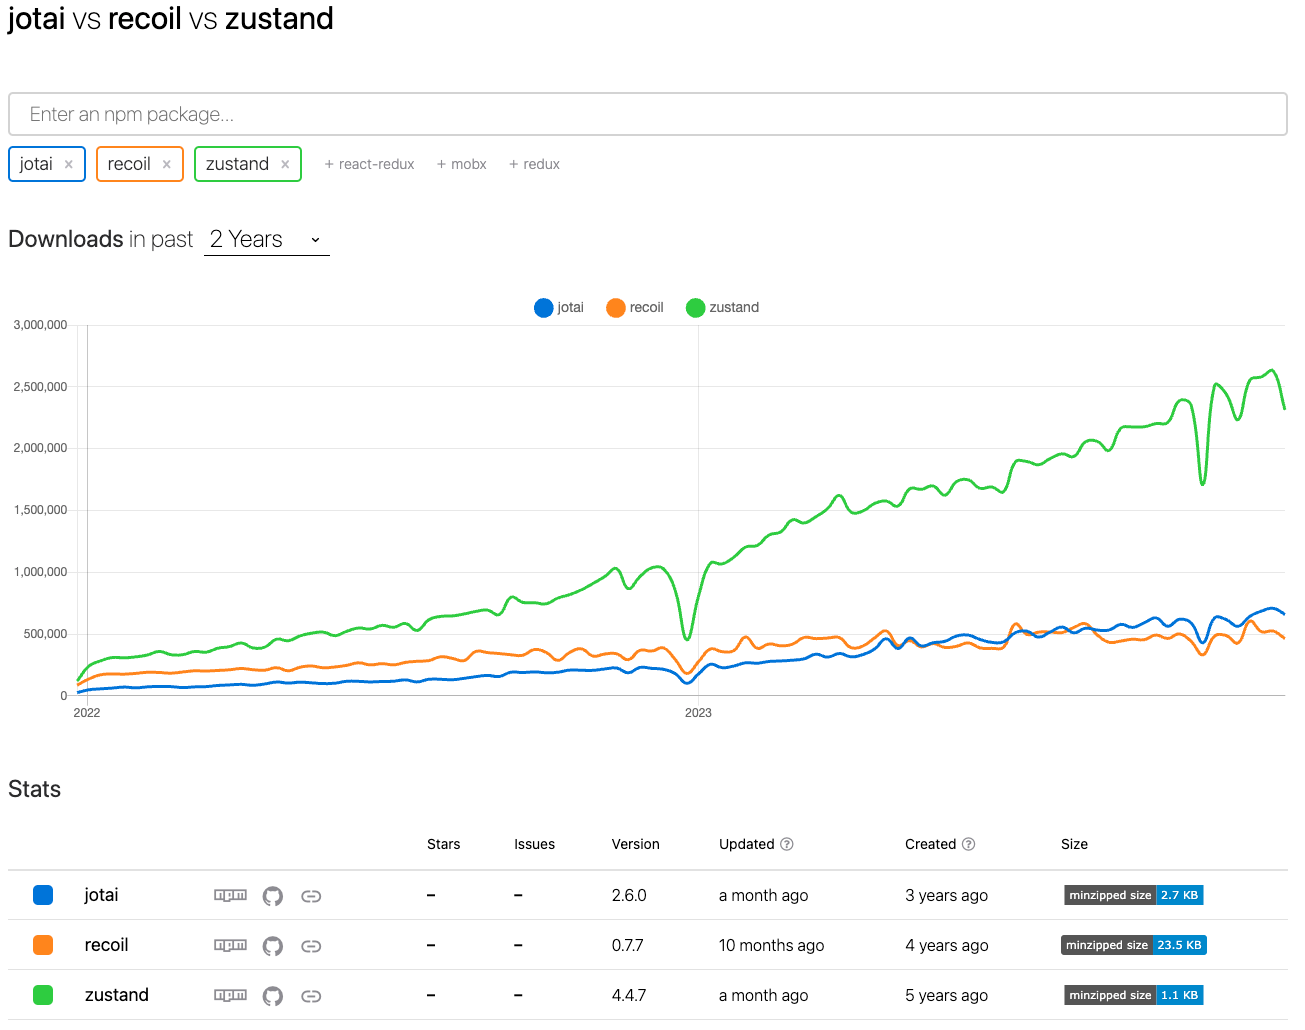Add mobx suggestion to comparison
Screen dimensions: 1305x1030
pos(461,165)
